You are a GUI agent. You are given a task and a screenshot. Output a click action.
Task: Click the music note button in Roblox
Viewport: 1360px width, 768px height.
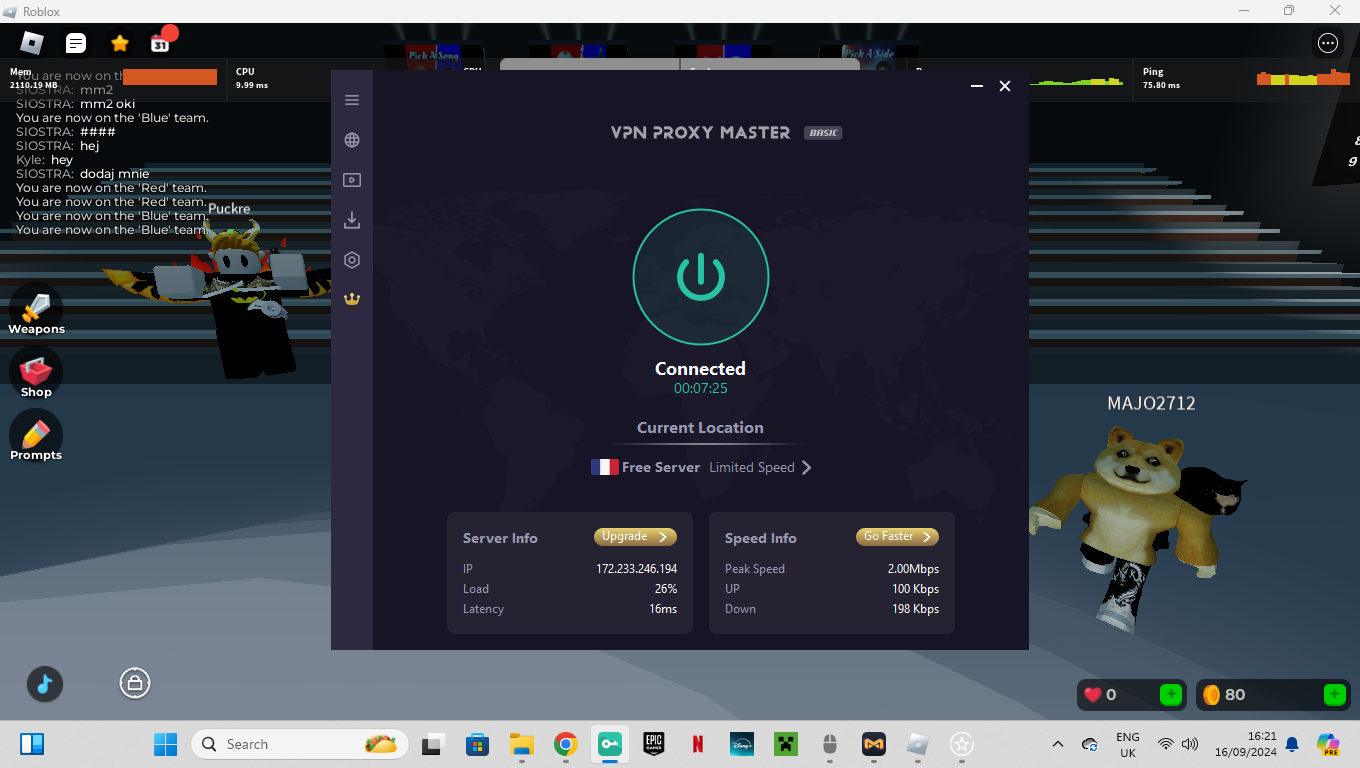click(44, 684)
